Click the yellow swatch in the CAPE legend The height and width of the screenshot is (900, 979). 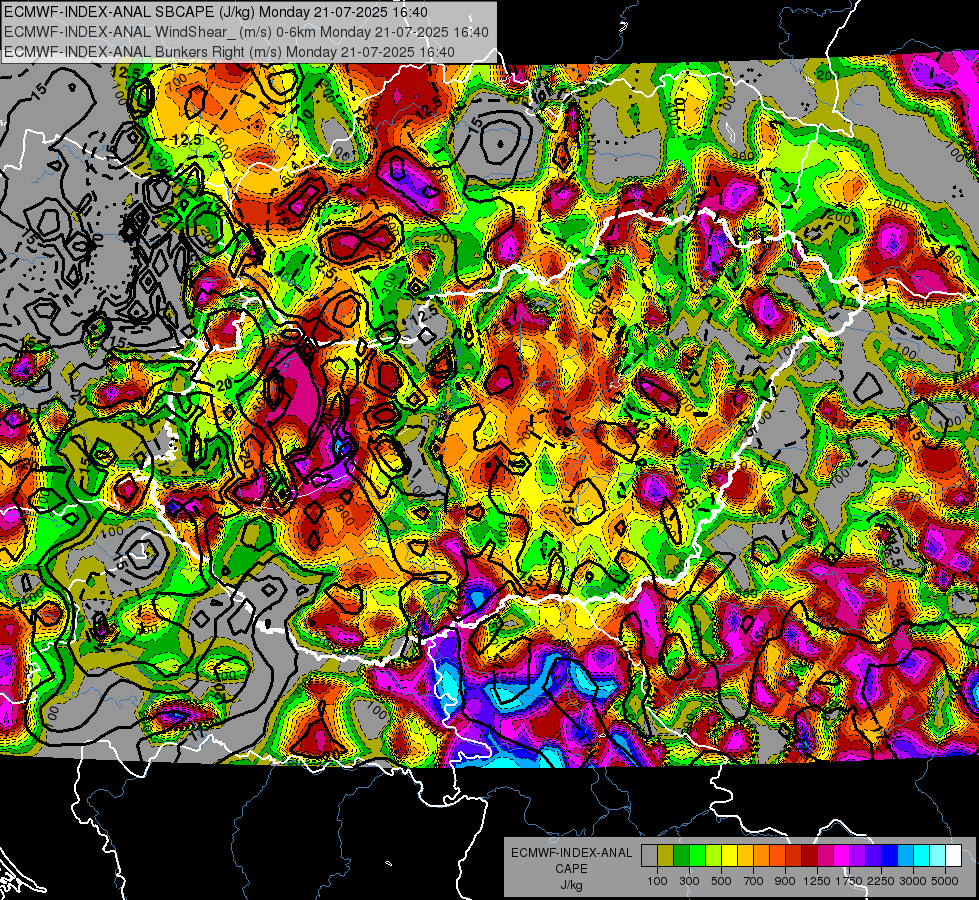point(729,856)
